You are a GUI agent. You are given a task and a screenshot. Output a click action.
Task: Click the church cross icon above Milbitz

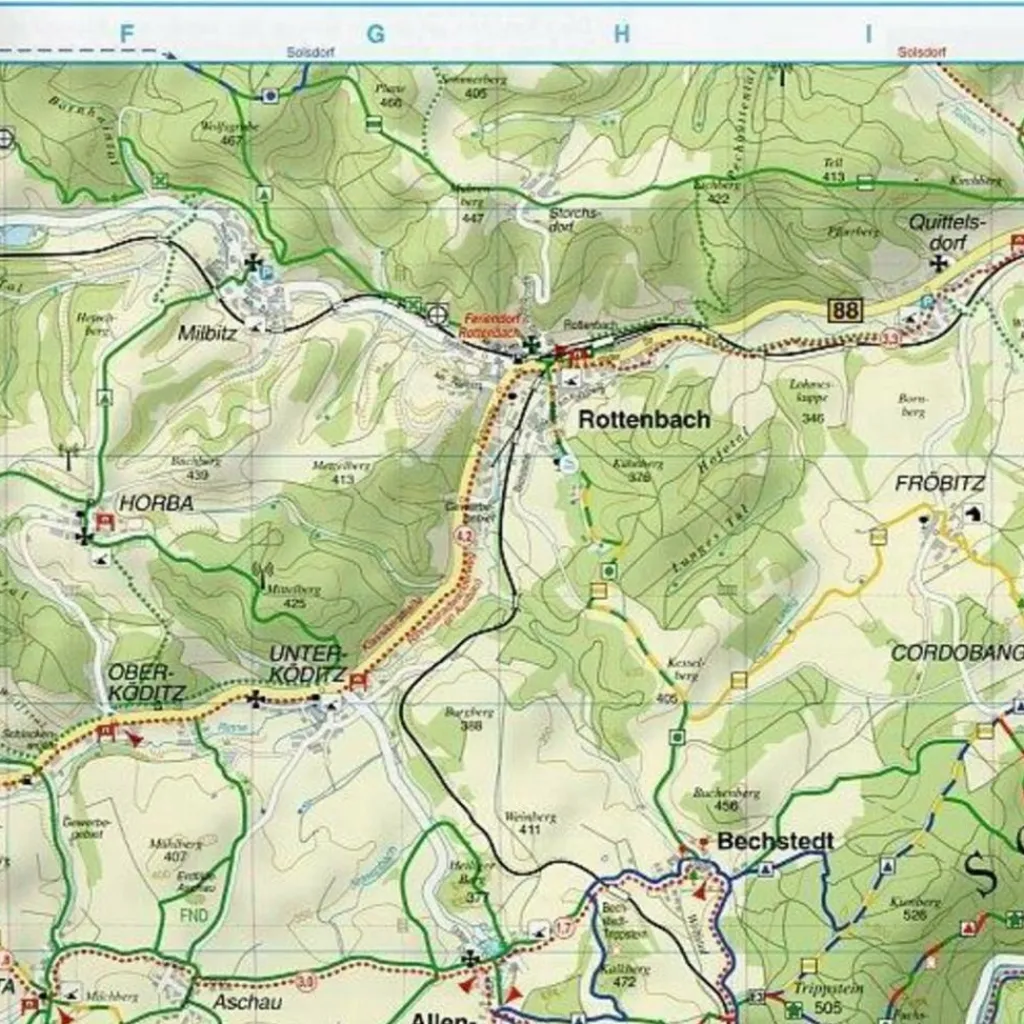[254, 262]
